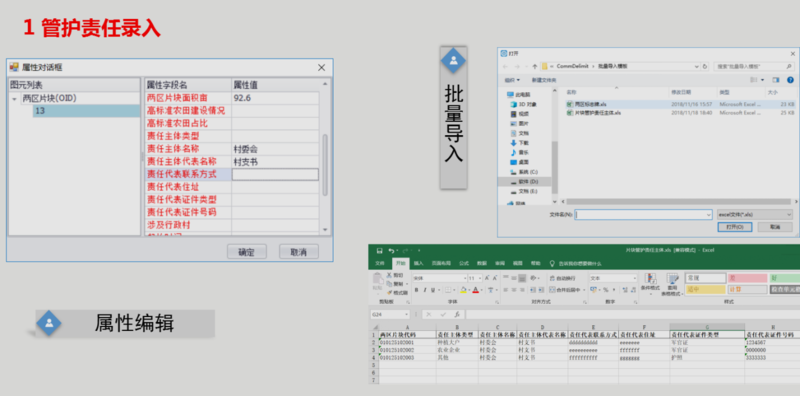Click the Increase Font Size icon in Excel
800x396 pixels.
coord(487,278)
